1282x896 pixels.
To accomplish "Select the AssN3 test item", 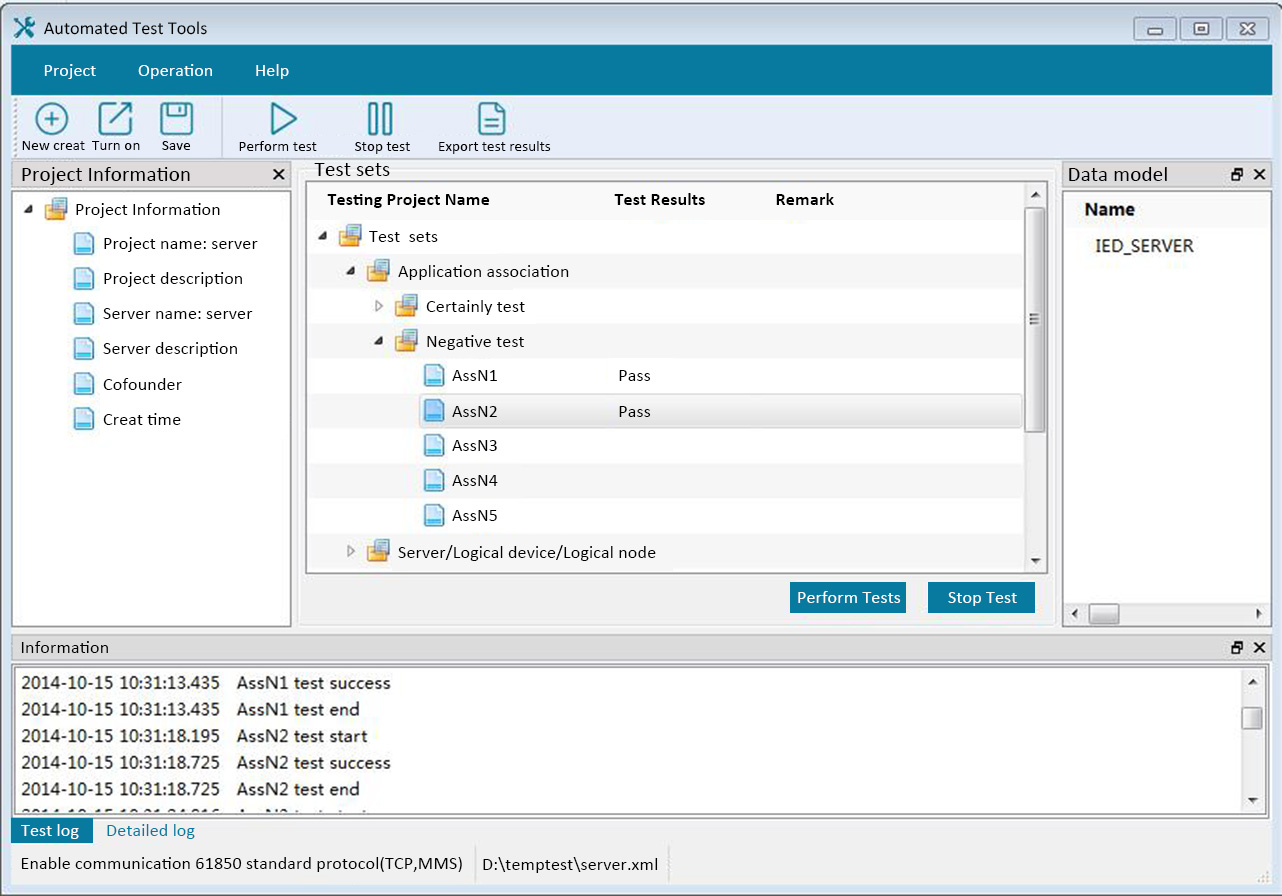I will coord(474,446).
